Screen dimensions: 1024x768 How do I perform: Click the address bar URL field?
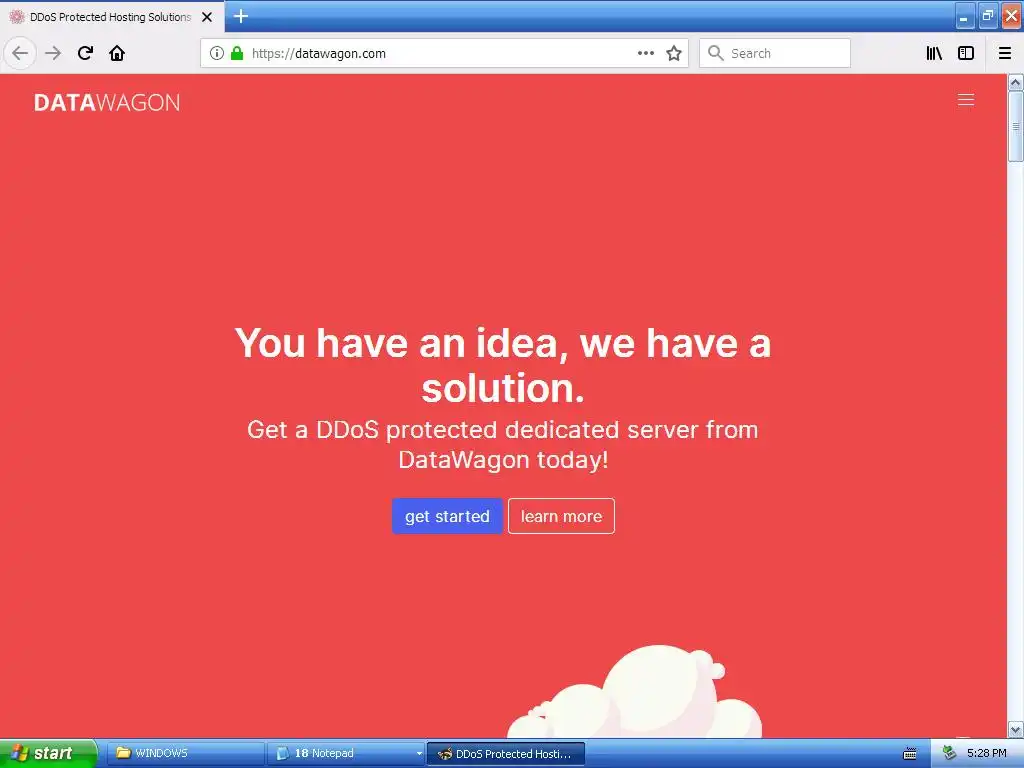click(x=444, y=53)
